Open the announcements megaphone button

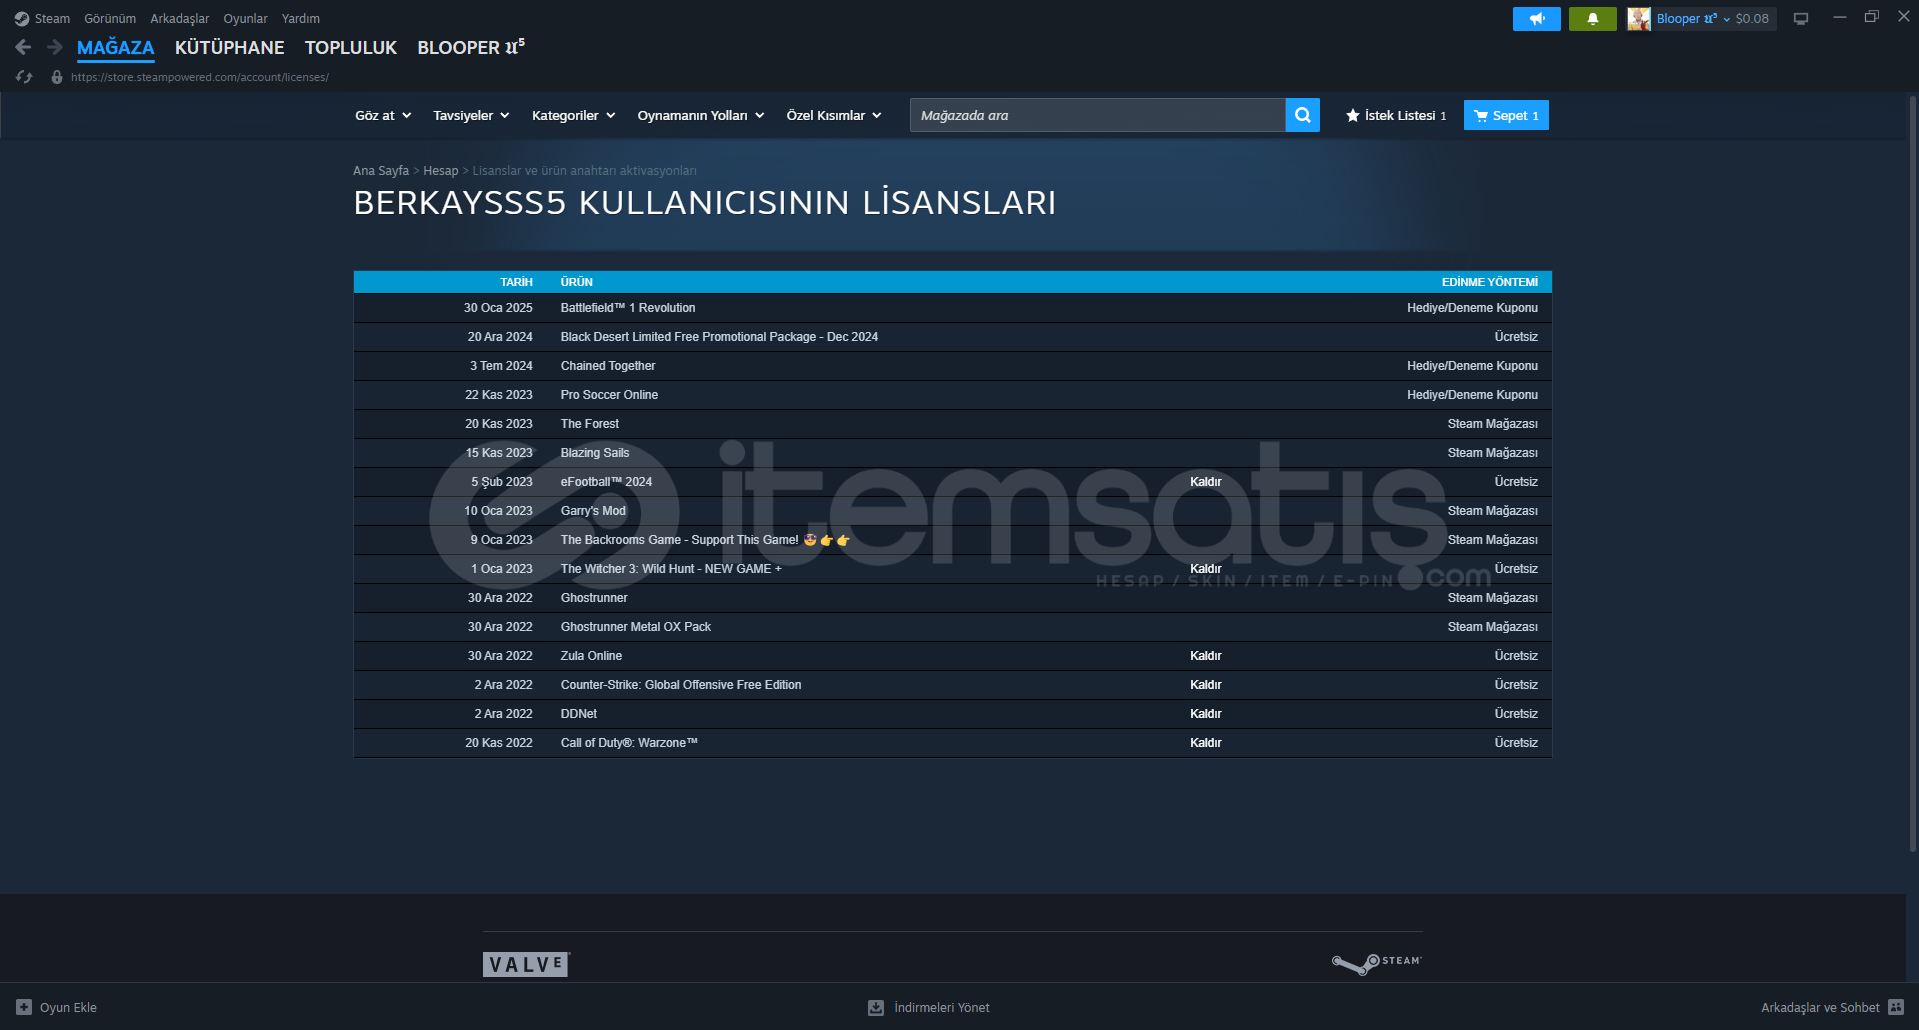click(1537, 19)
